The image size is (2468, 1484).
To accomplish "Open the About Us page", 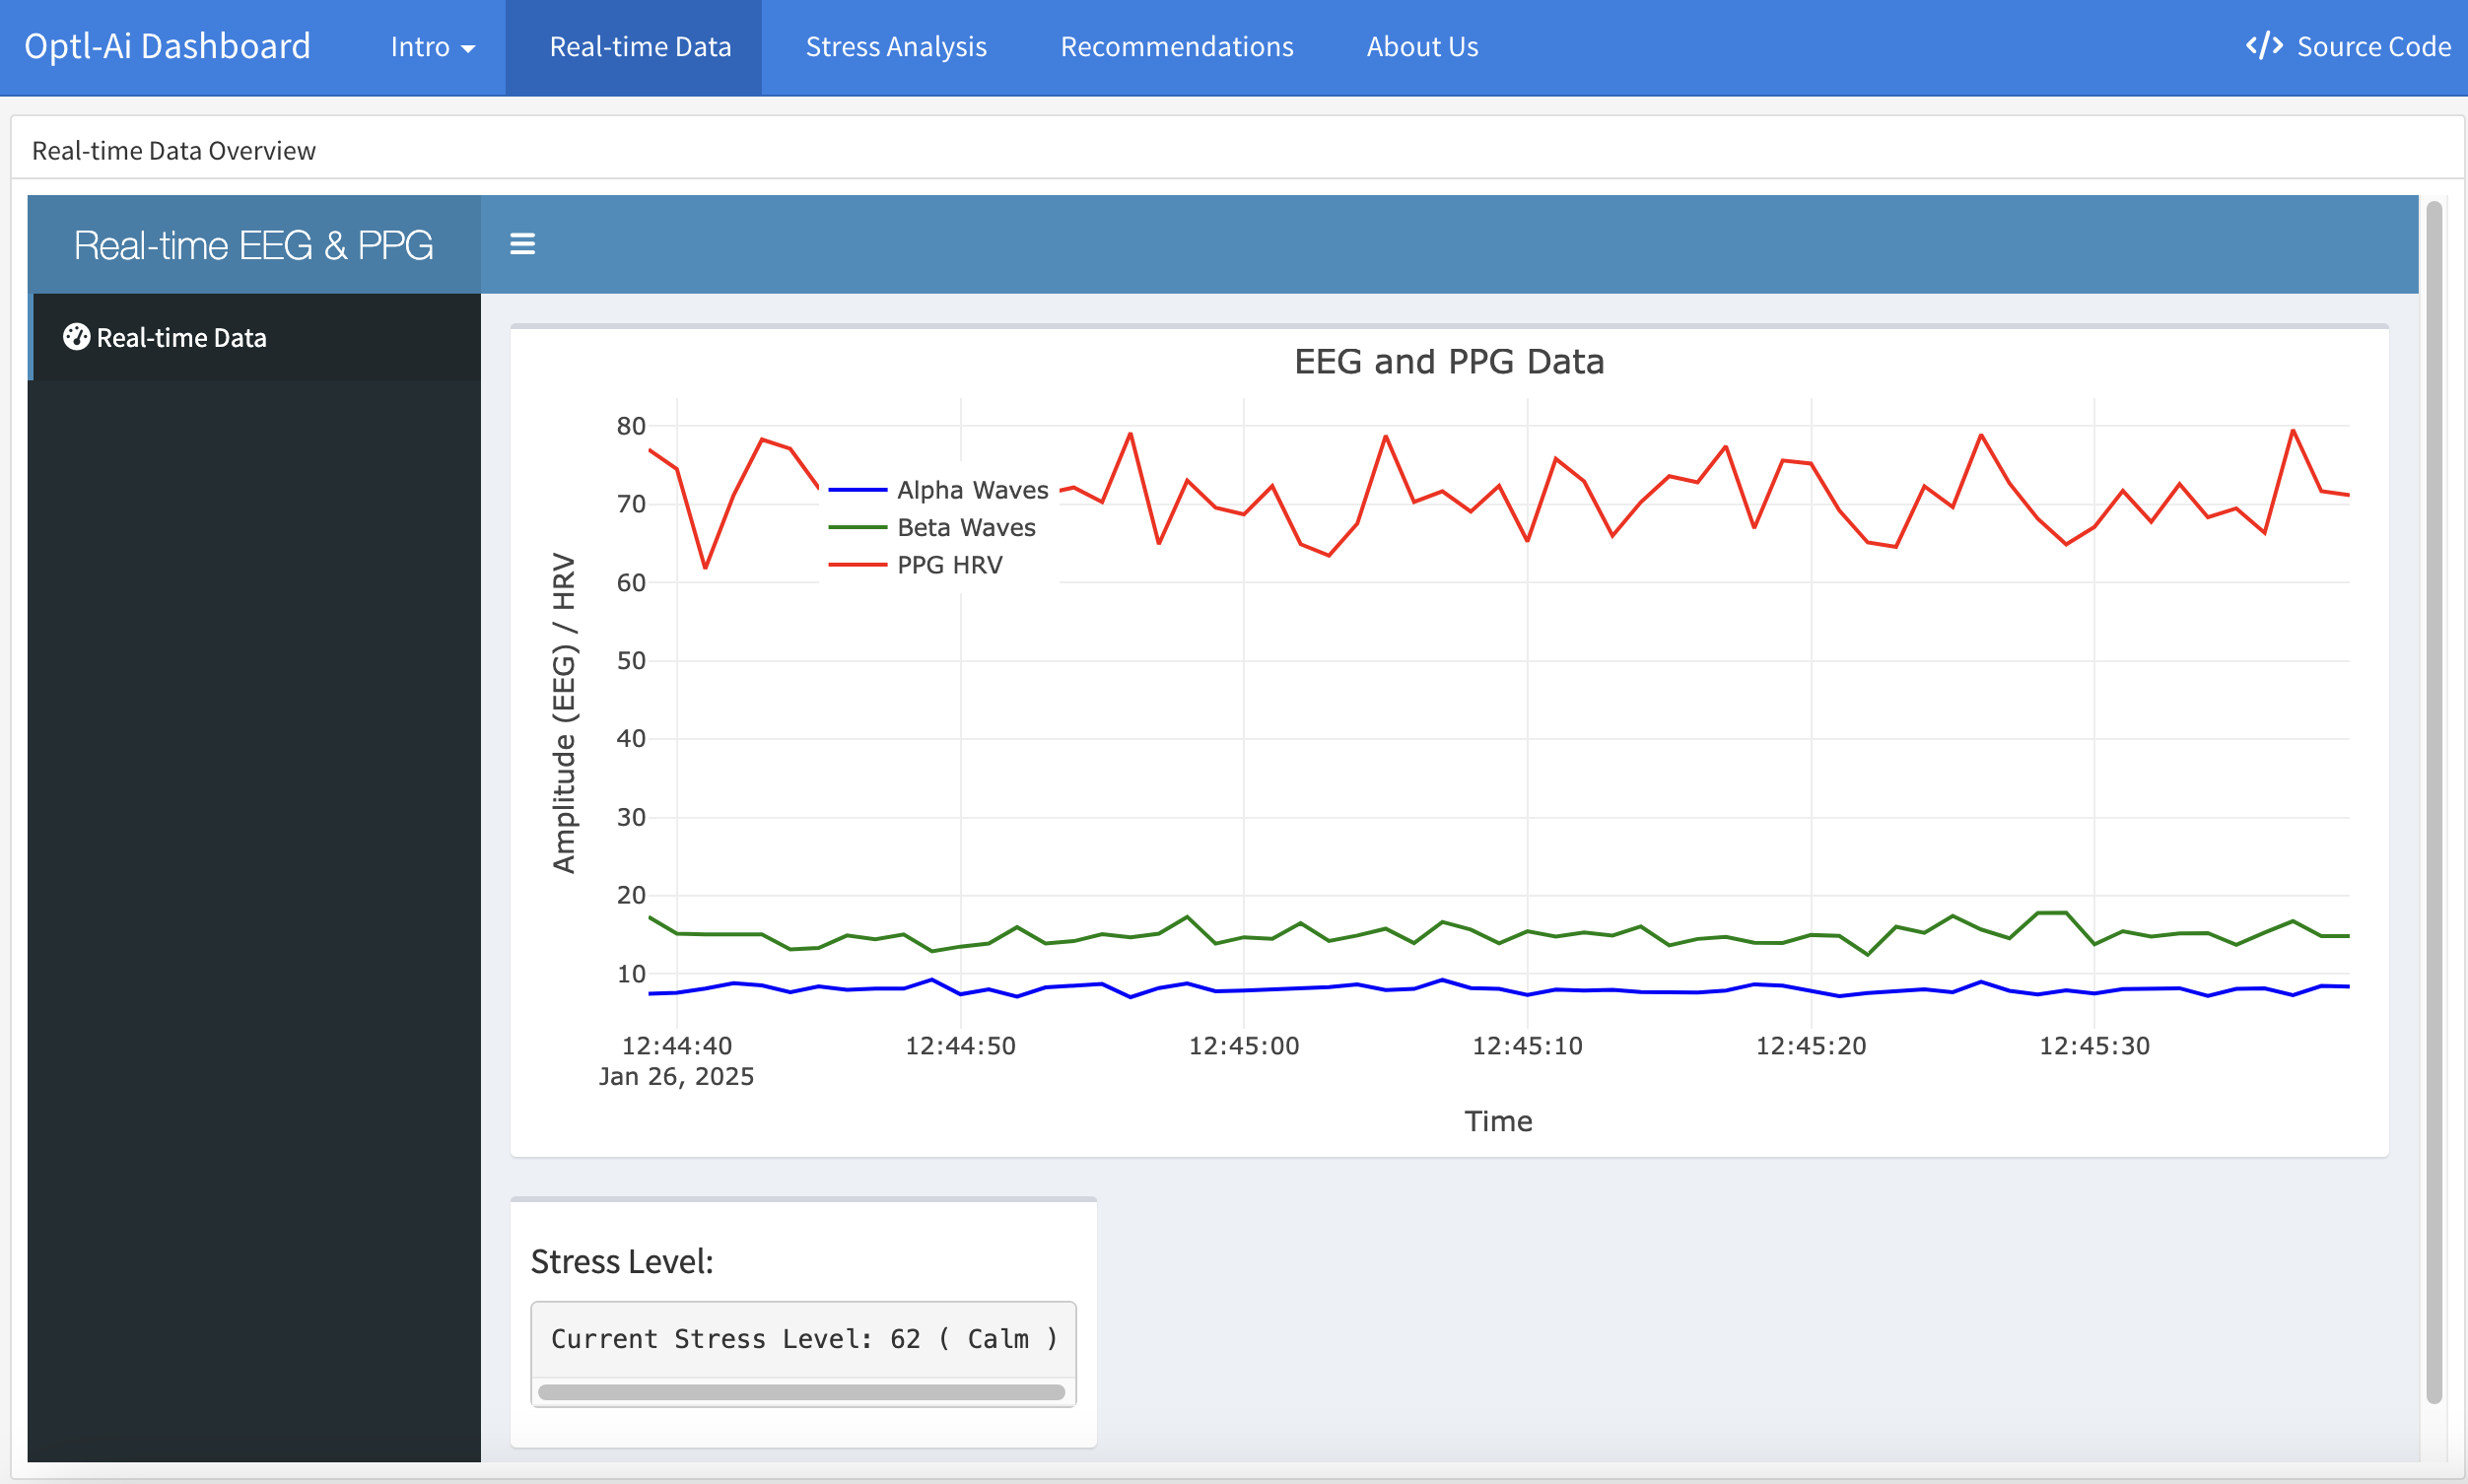I will point(1421,47).
